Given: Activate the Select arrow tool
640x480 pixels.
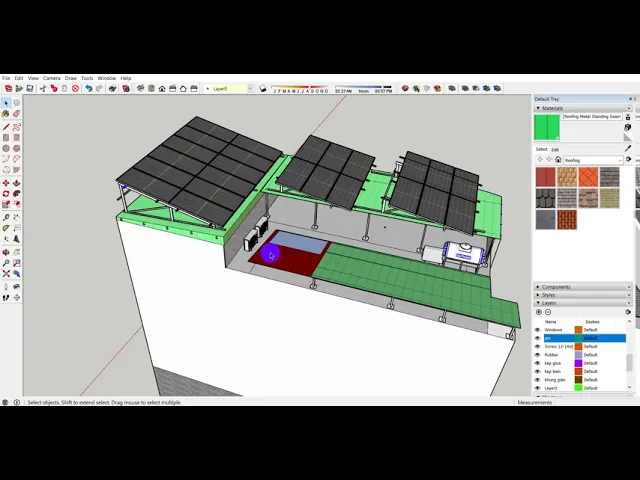Looking at the screenshot, I should coord(6,103).
